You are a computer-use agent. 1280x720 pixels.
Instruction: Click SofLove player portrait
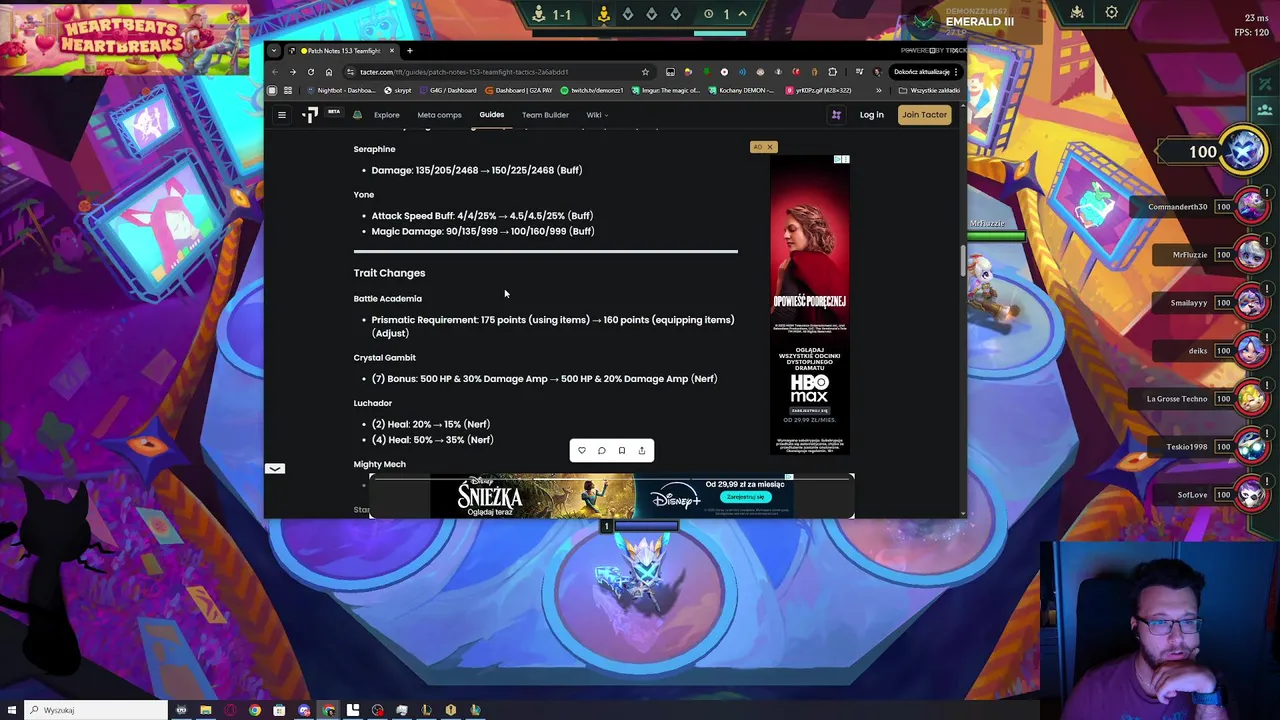click(1251, 494)
